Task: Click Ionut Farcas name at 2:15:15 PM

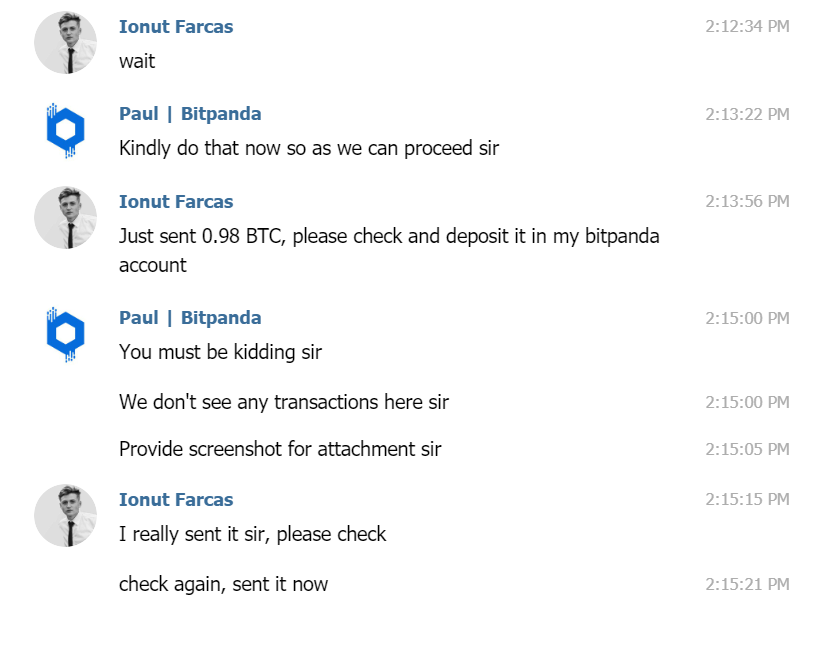Action: point(176,500)
